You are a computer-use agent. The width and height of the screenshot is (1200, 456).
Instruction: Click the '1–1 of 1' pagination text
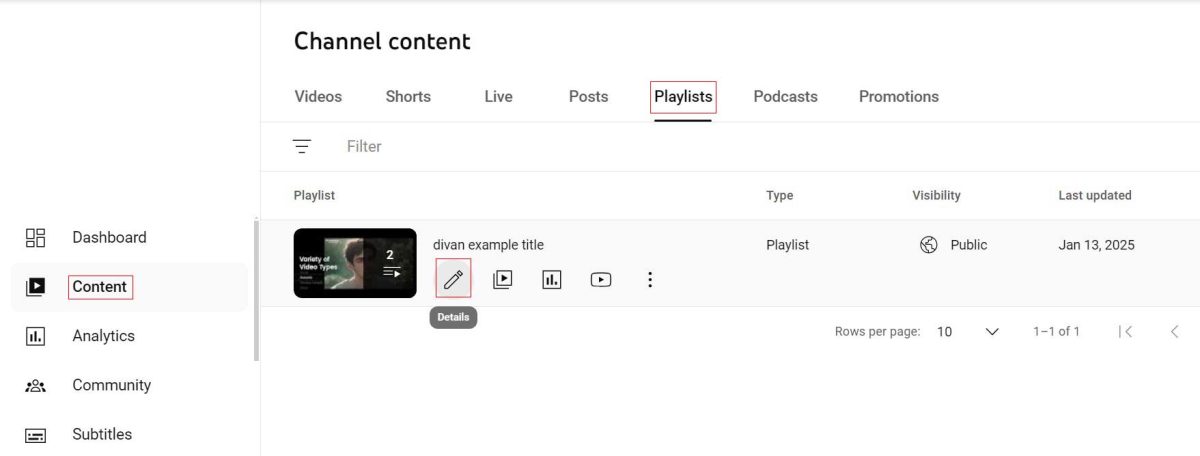(1056, 332)
